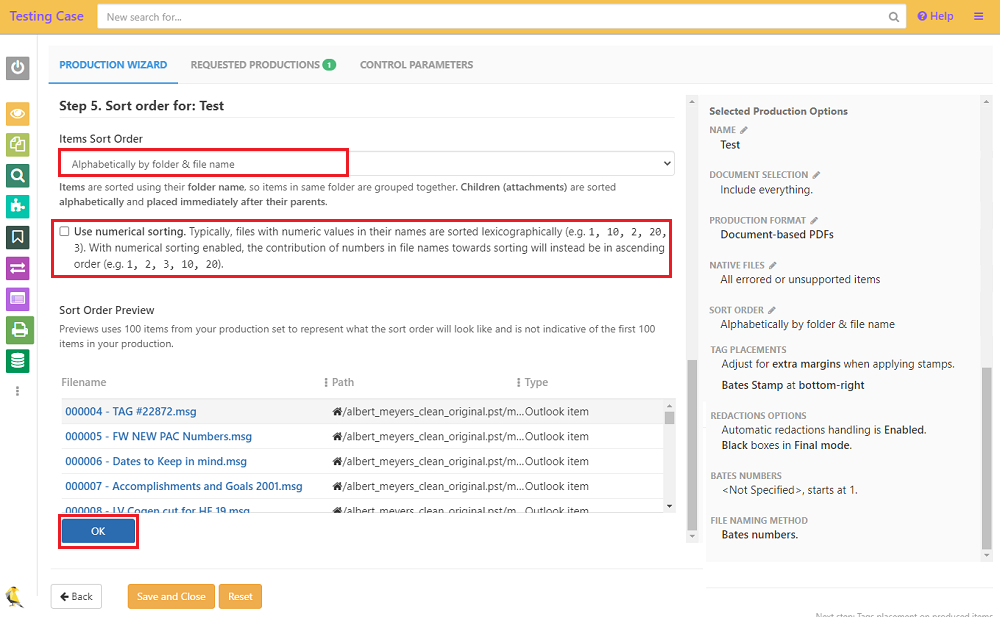Click the transfer arrows icon in the sidebar

17,268
